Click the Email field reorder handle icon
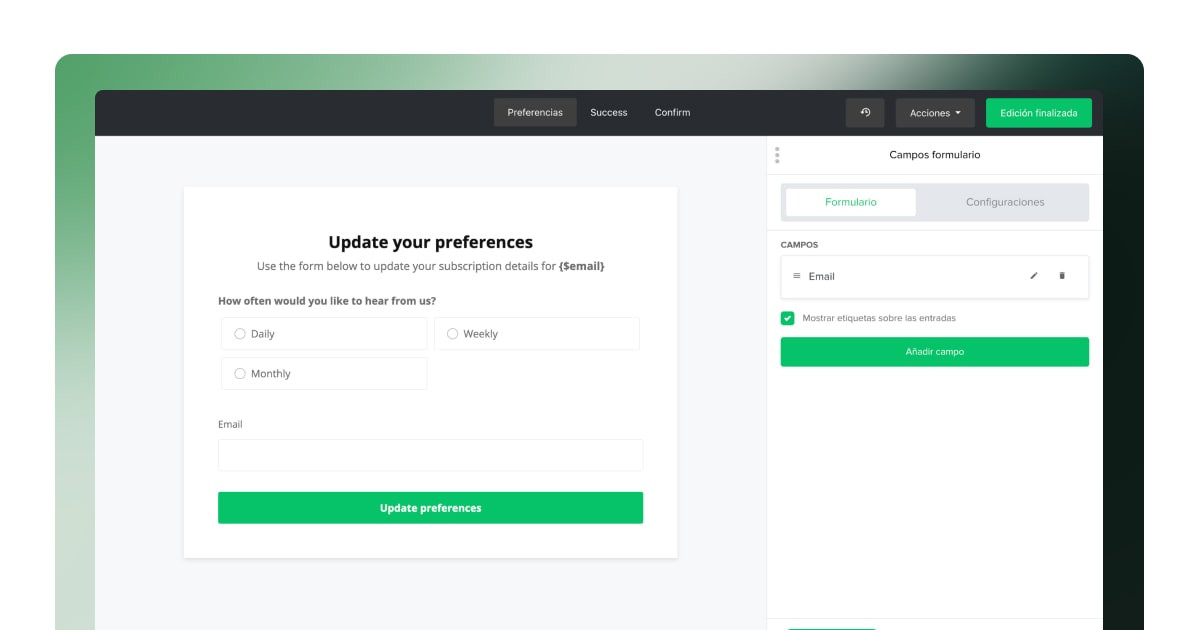 [796, 276]
